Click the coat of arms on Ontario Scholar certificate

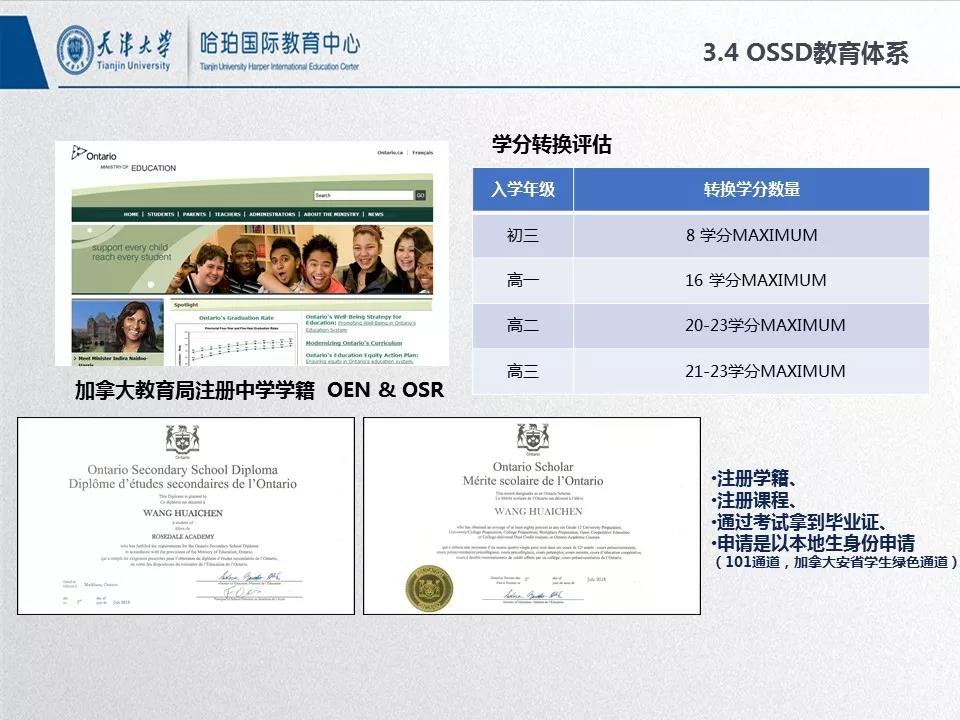click(x=533, y=438)
